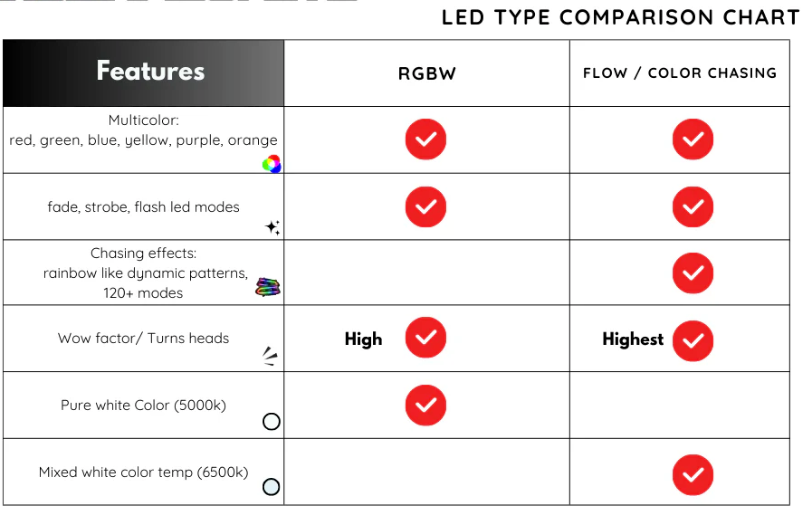Screen dimensions: 801x506
Task: Click the RGBW checkmark for Pure white Color
Action: tap(426, 405)
